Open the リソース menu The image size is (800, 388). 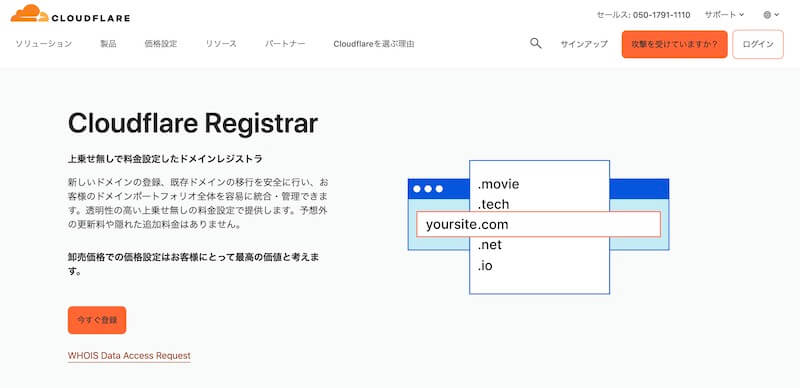coord(221,44)
